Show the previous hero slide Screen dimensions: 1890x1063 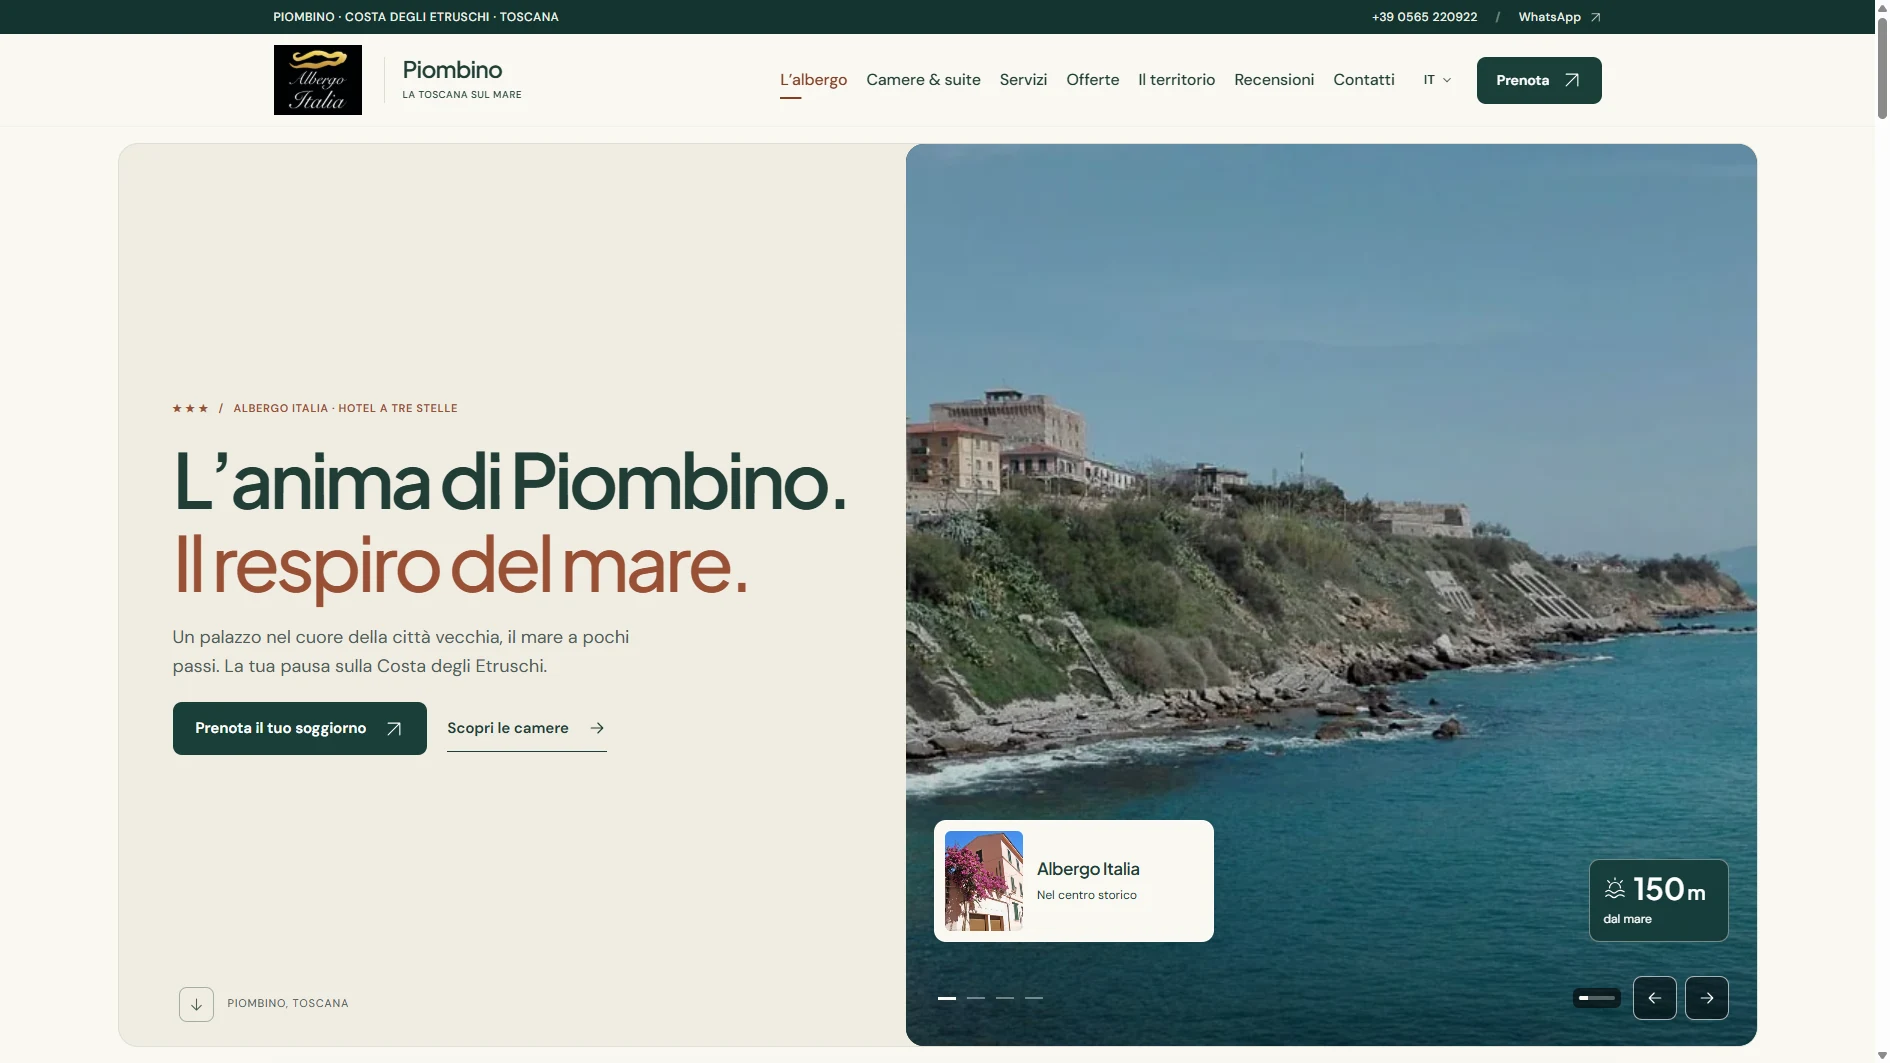tap(1654, 998)
